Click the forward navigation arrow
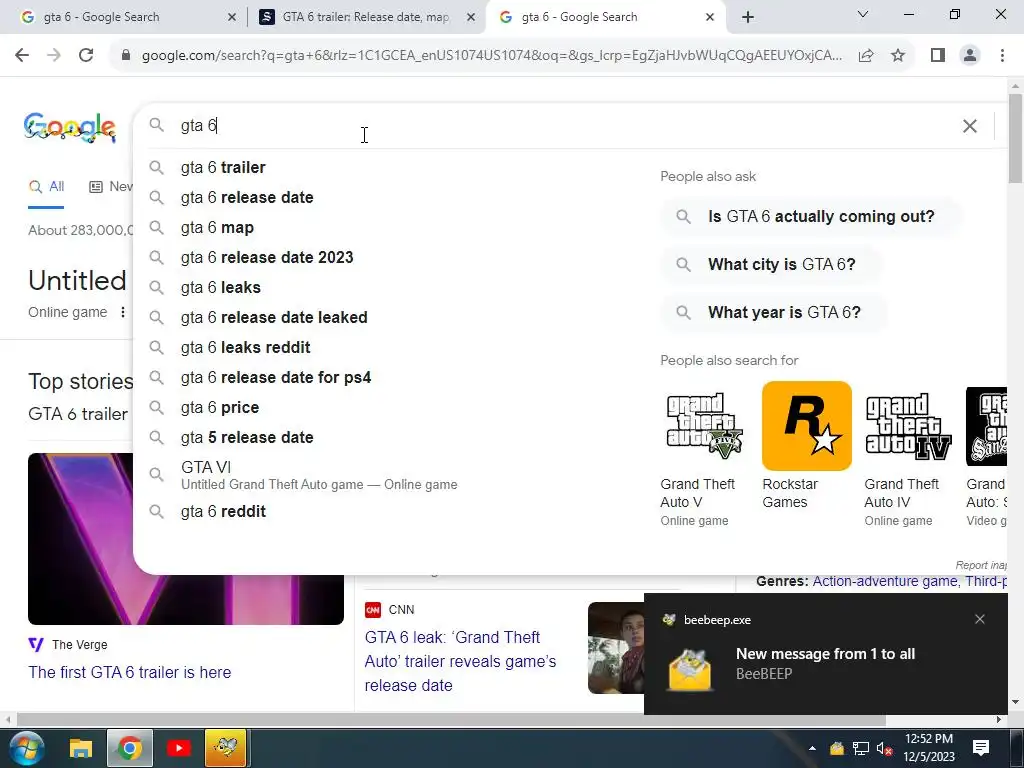 pos(54,56)
